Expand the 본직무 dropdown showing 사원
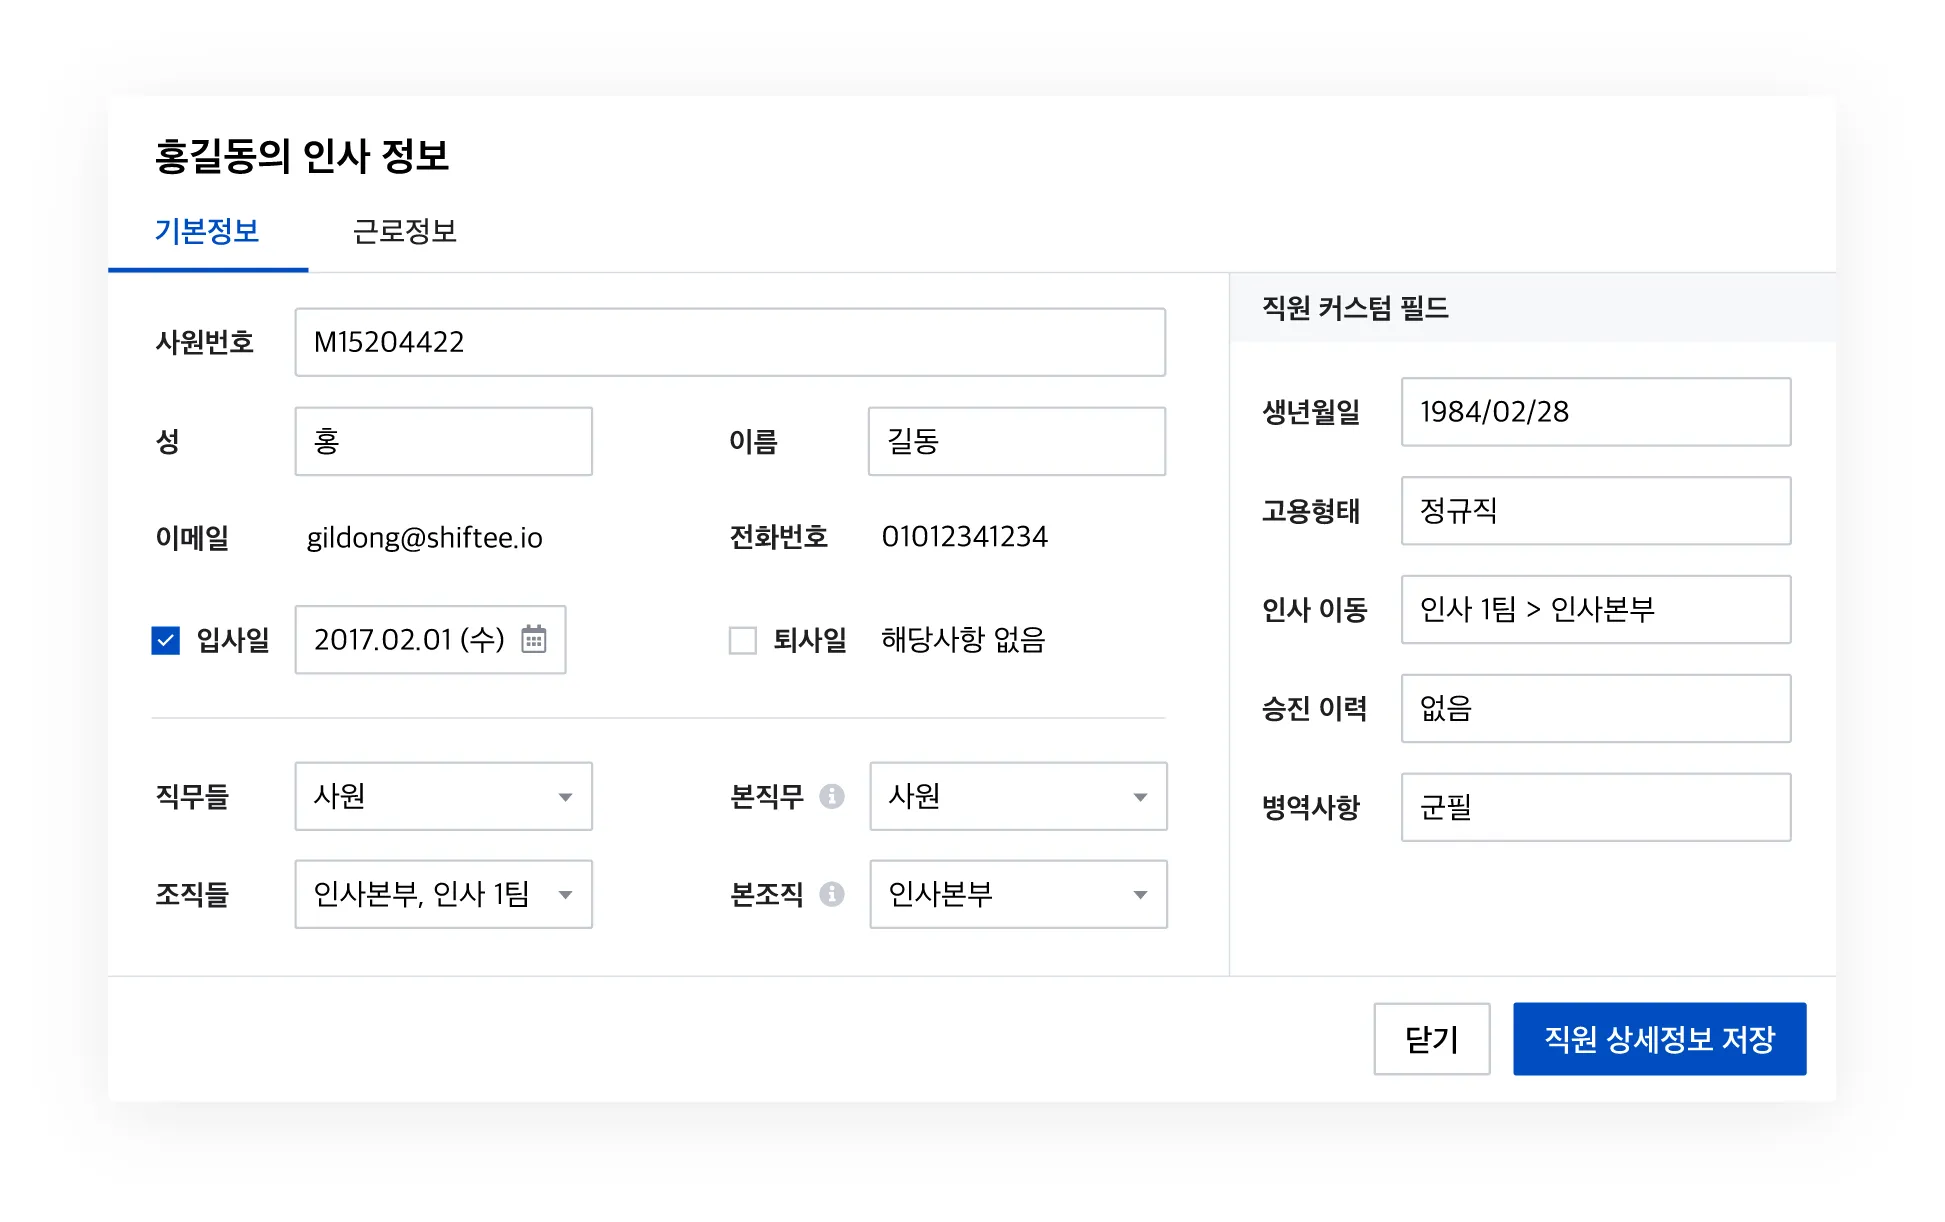The width and height of the screenshot is (1945, 1222). [x=1140, y=796]
